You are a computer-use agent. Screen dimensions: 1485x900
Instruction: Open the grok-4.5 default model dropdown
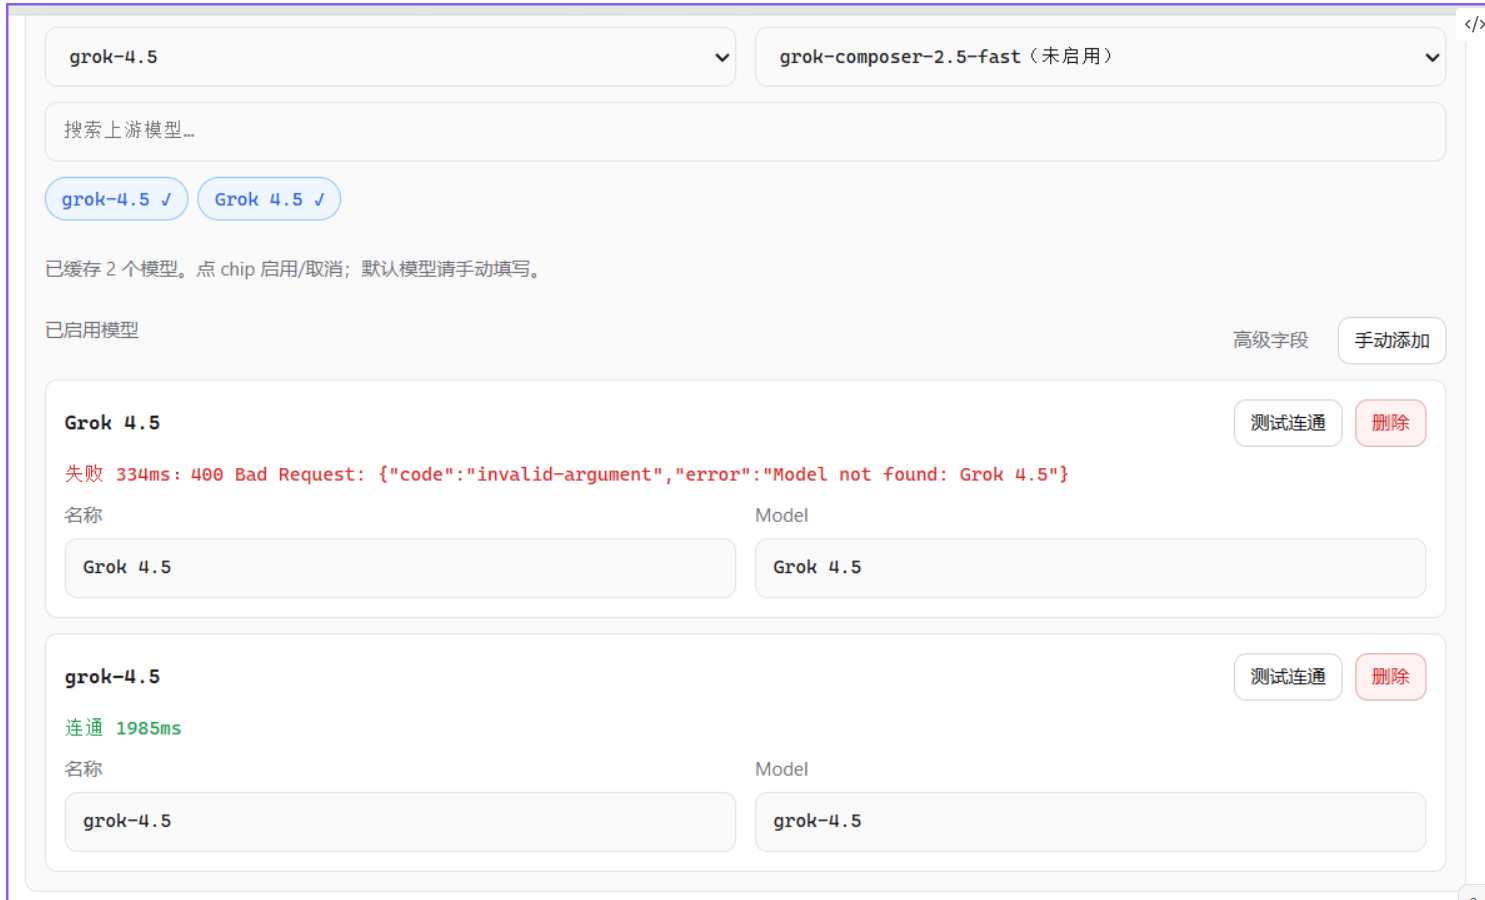pos(390,57)
